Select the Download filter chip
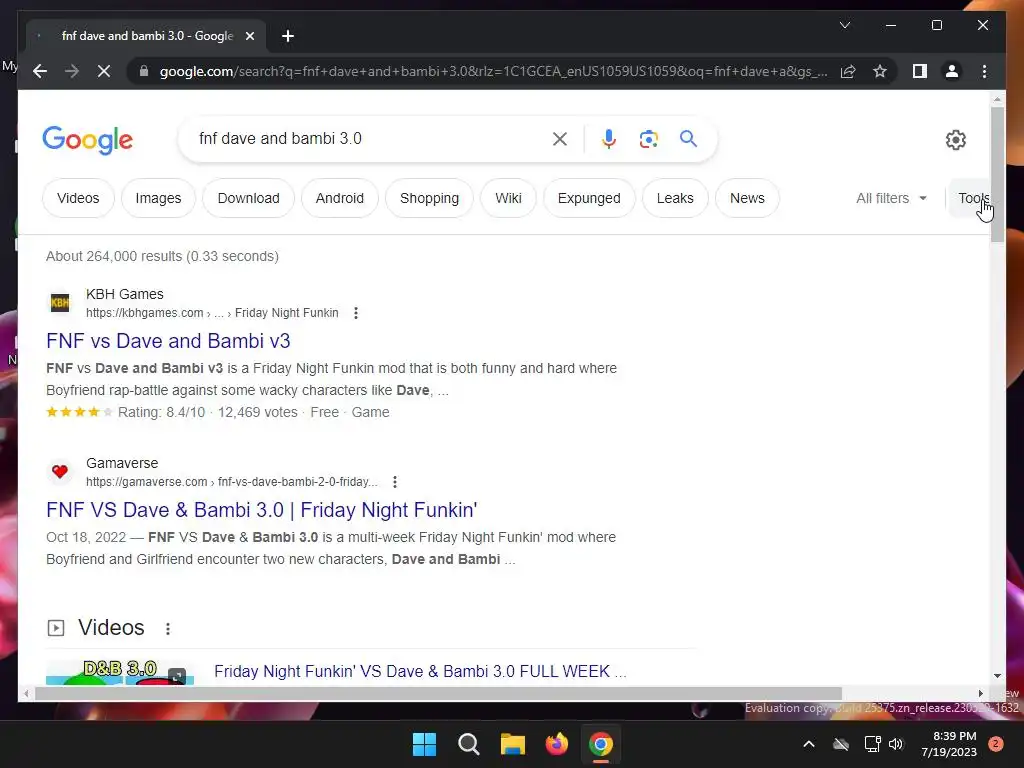The height and width of the screenshot is (768, 1024). [248, 198]
